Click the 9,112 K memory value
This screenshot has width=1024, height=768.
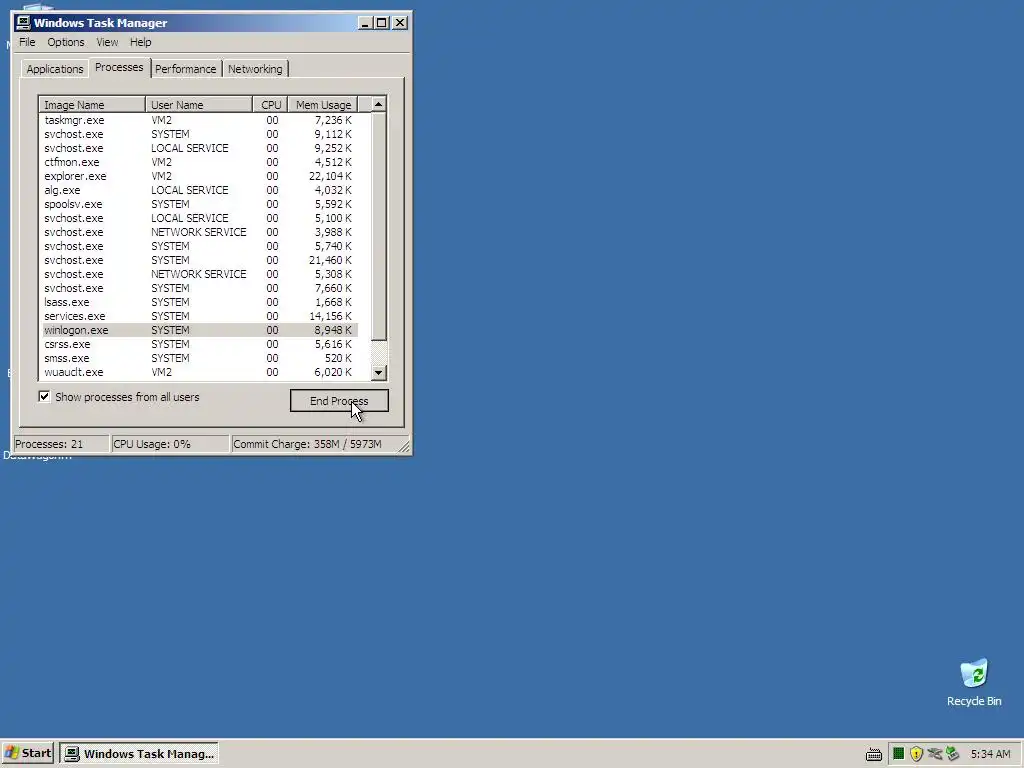[x=333, y=134]
